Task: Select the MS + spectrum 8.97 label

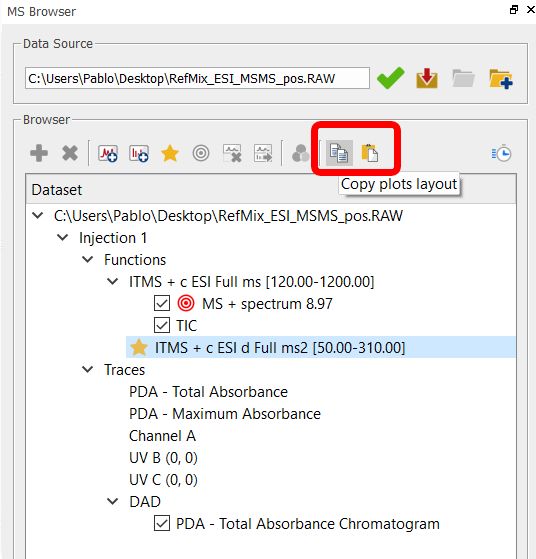Action: [x=267, y=304]
